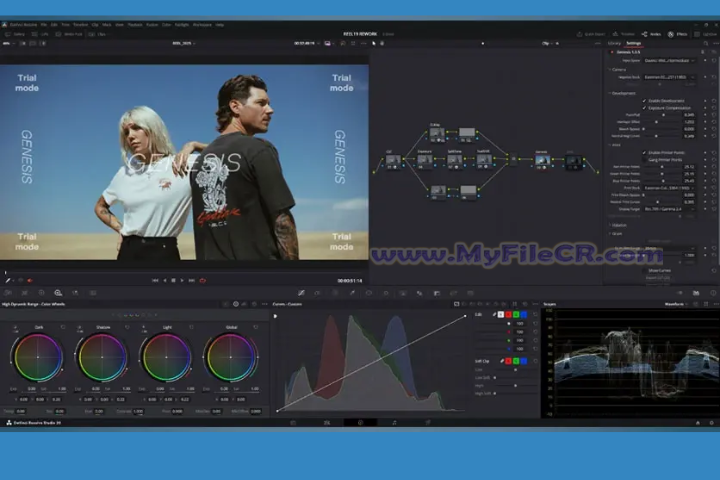The image size is (720, 480).
Task: Uncheck Exposure Compensation
Action: tap(644, 108)
